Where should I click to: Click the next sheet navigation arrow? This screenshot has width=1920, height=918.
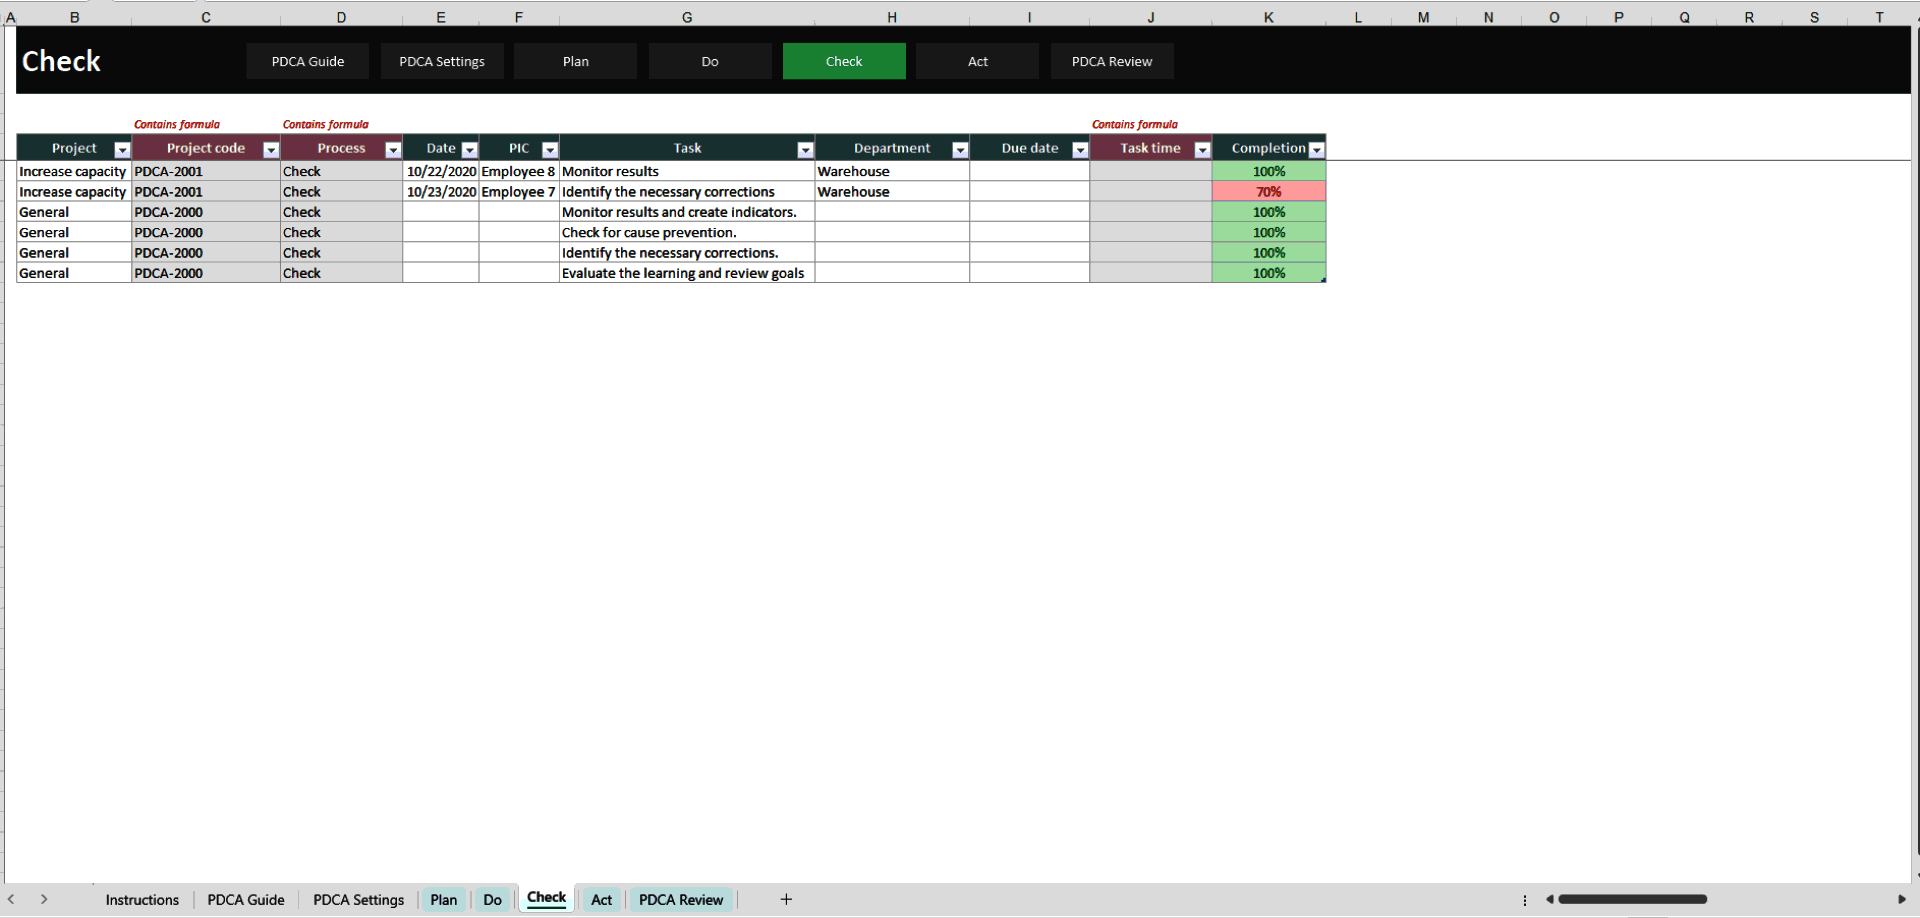tap(45, 899)
